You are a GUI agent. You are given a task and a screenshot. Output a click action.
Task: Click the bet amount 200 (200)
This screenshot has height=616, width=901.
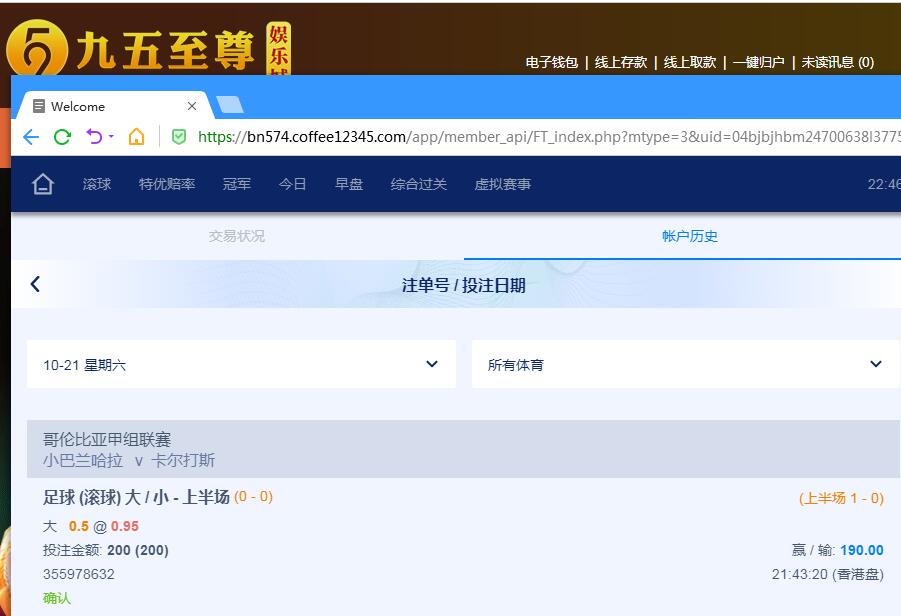pos(138,550)
